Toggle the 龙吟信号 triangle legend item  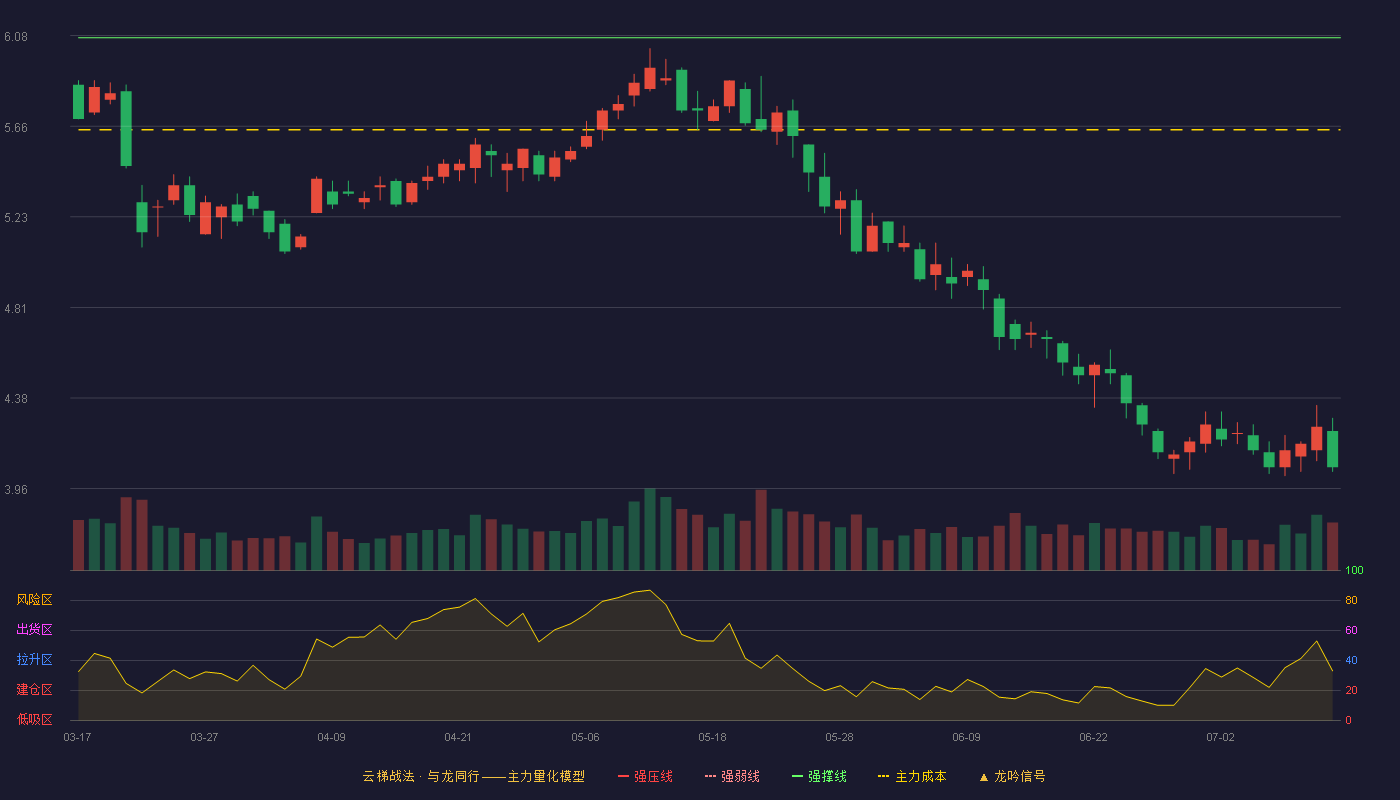click(1012, 776)
